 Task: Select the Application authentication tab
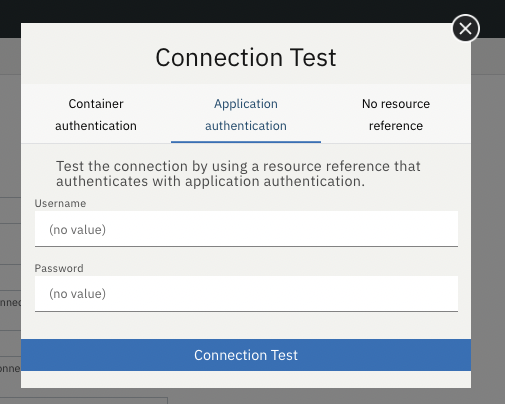tap(246, 115)
